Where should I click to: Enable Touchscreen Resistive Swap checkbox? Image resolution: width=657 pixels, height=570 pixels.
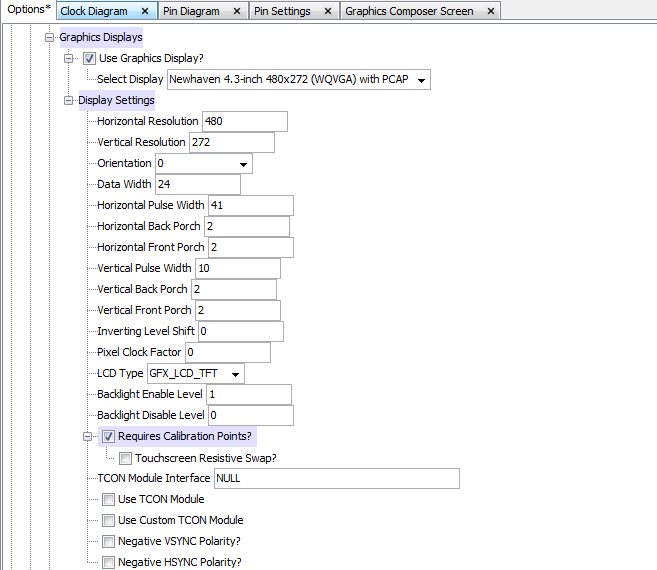point(125,458)
